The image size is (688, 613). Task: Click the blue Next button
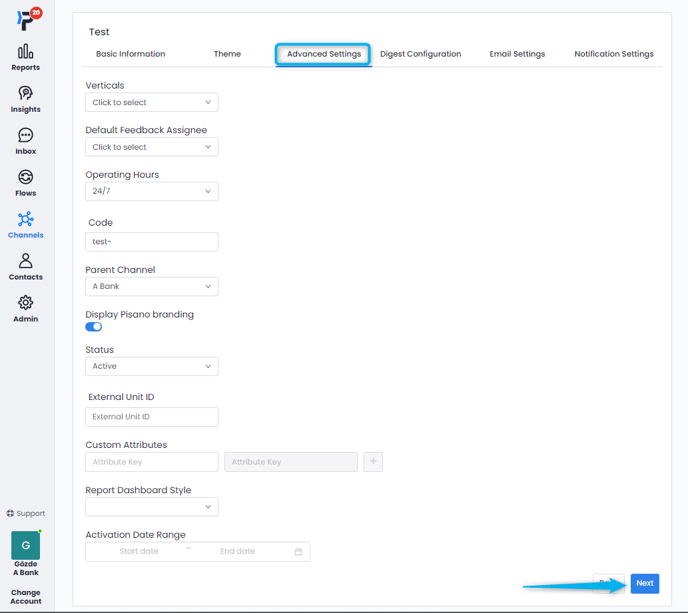click(645, 583)
